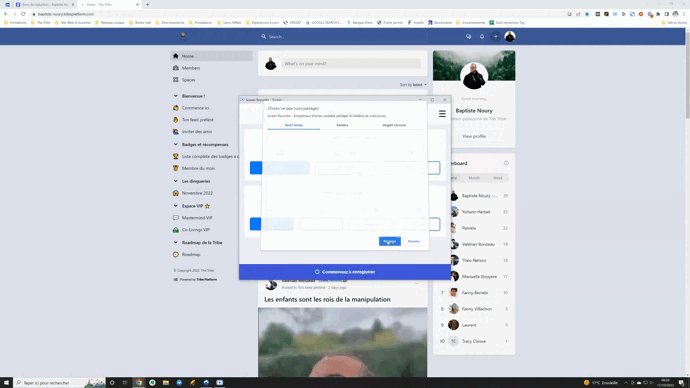The height and width of the screenshot is (388, 690).
Task: Click the plus create icon in header
Action: coord(495,37)
